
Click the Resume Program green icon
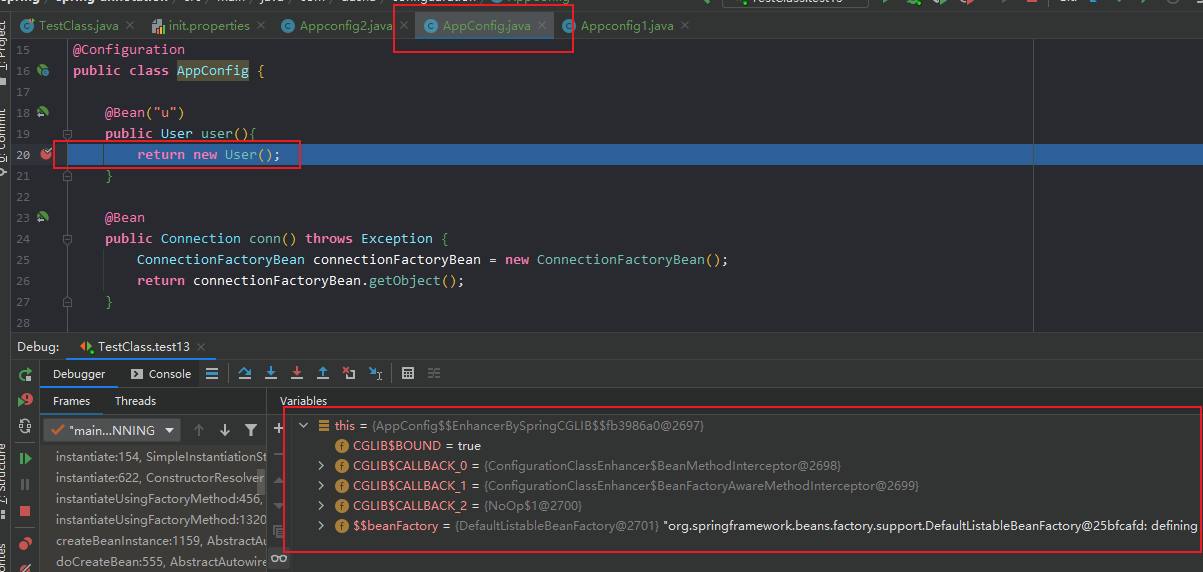26,458
